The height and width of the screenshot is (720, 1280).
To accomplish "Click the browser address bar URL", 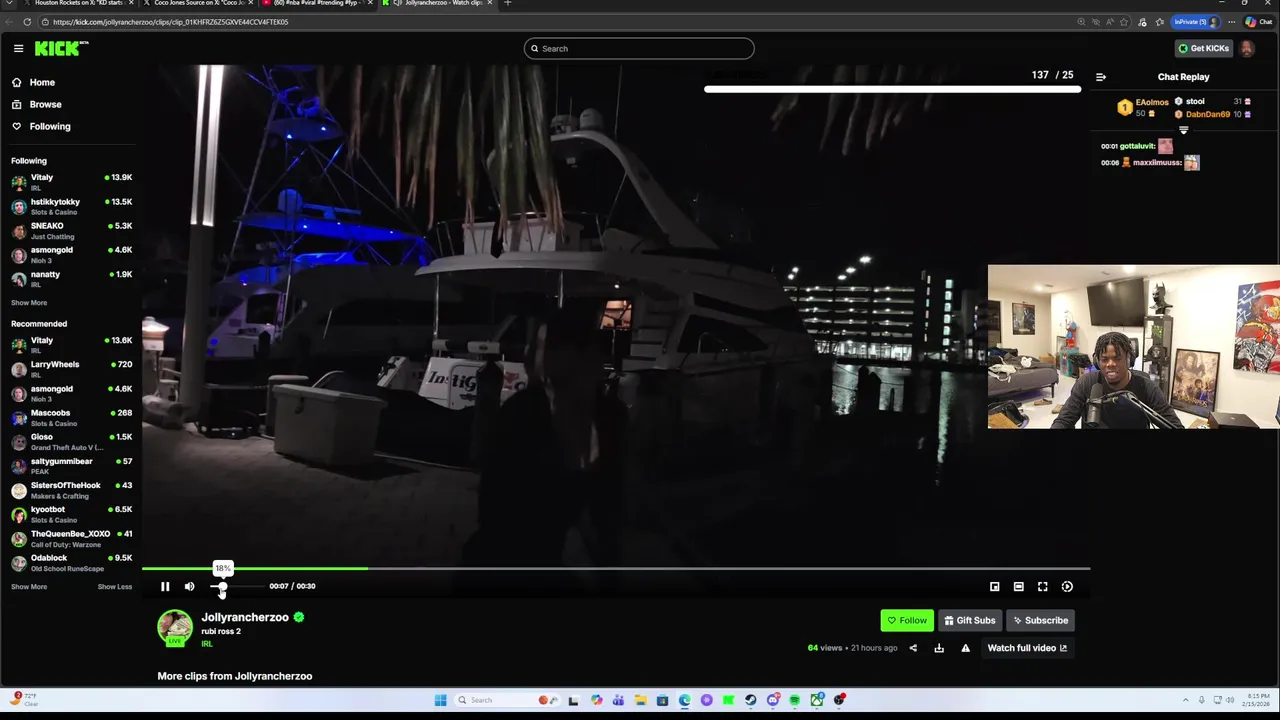I will (x=170, y=22).
